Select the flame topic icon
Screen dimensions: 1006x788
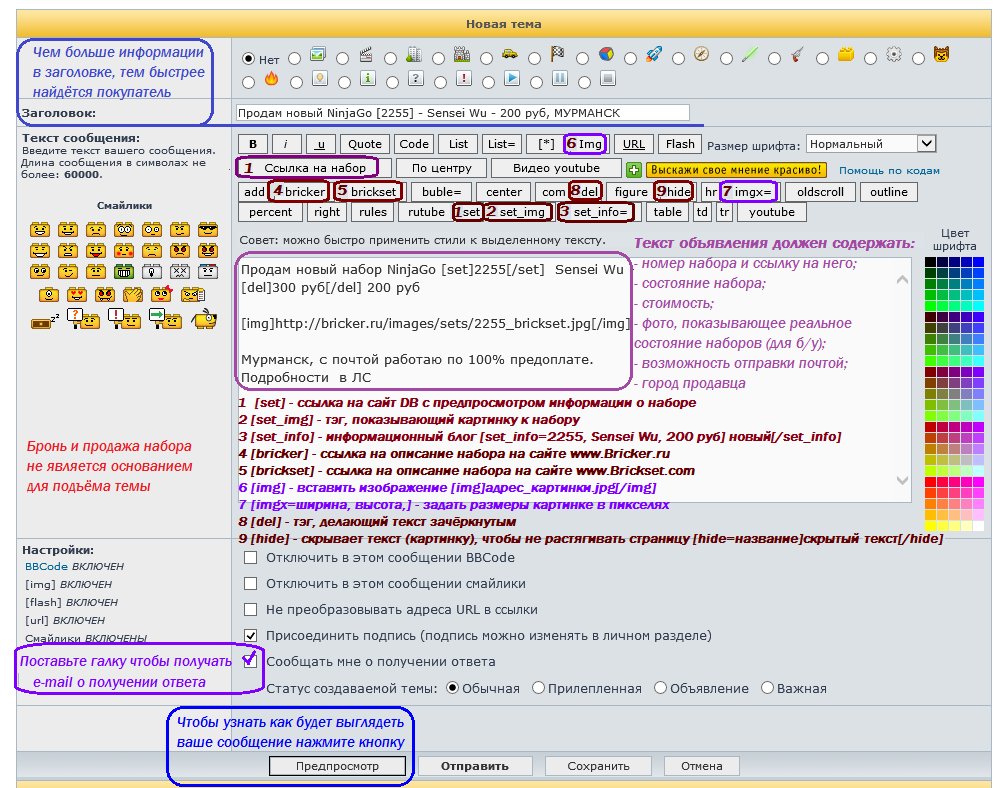(271, 79)
